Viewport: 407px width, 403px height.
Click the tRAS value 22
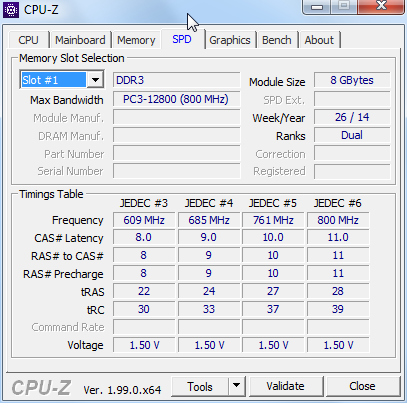point(144,291)
